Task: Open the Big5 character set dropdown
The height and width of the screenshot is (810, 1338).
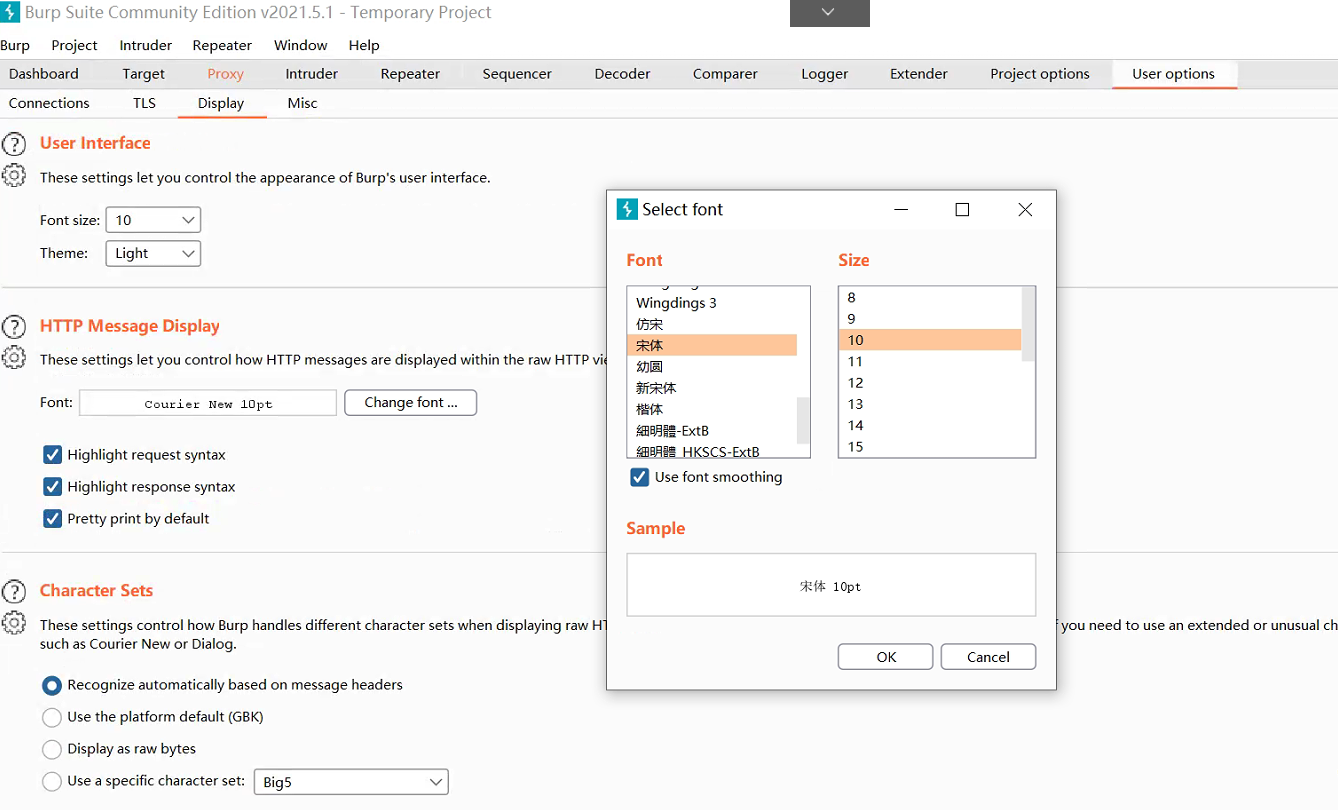Action: click(351, 782)
